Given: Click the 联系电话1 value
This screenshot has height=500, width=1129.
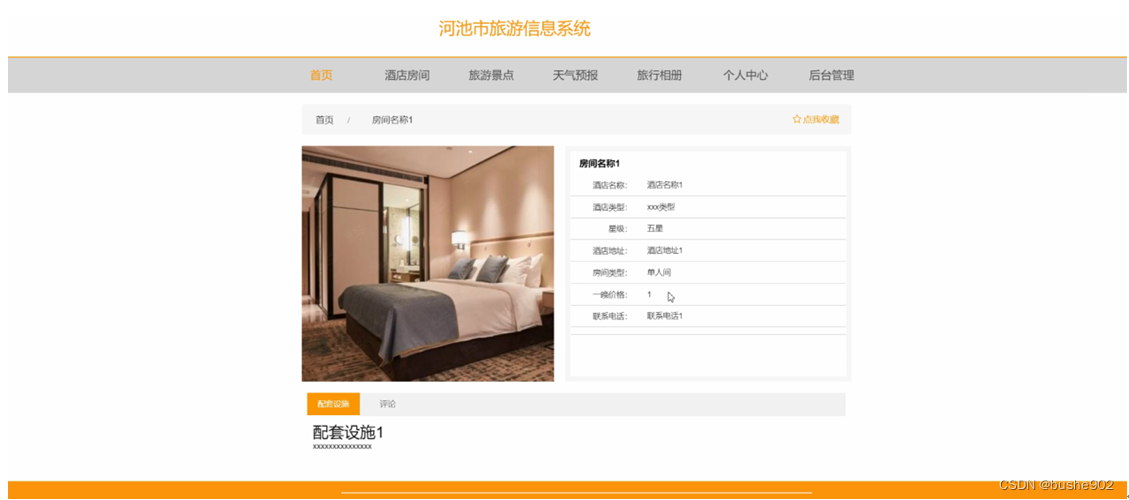Looking at the screenshot, I should (x=665, y=316).
